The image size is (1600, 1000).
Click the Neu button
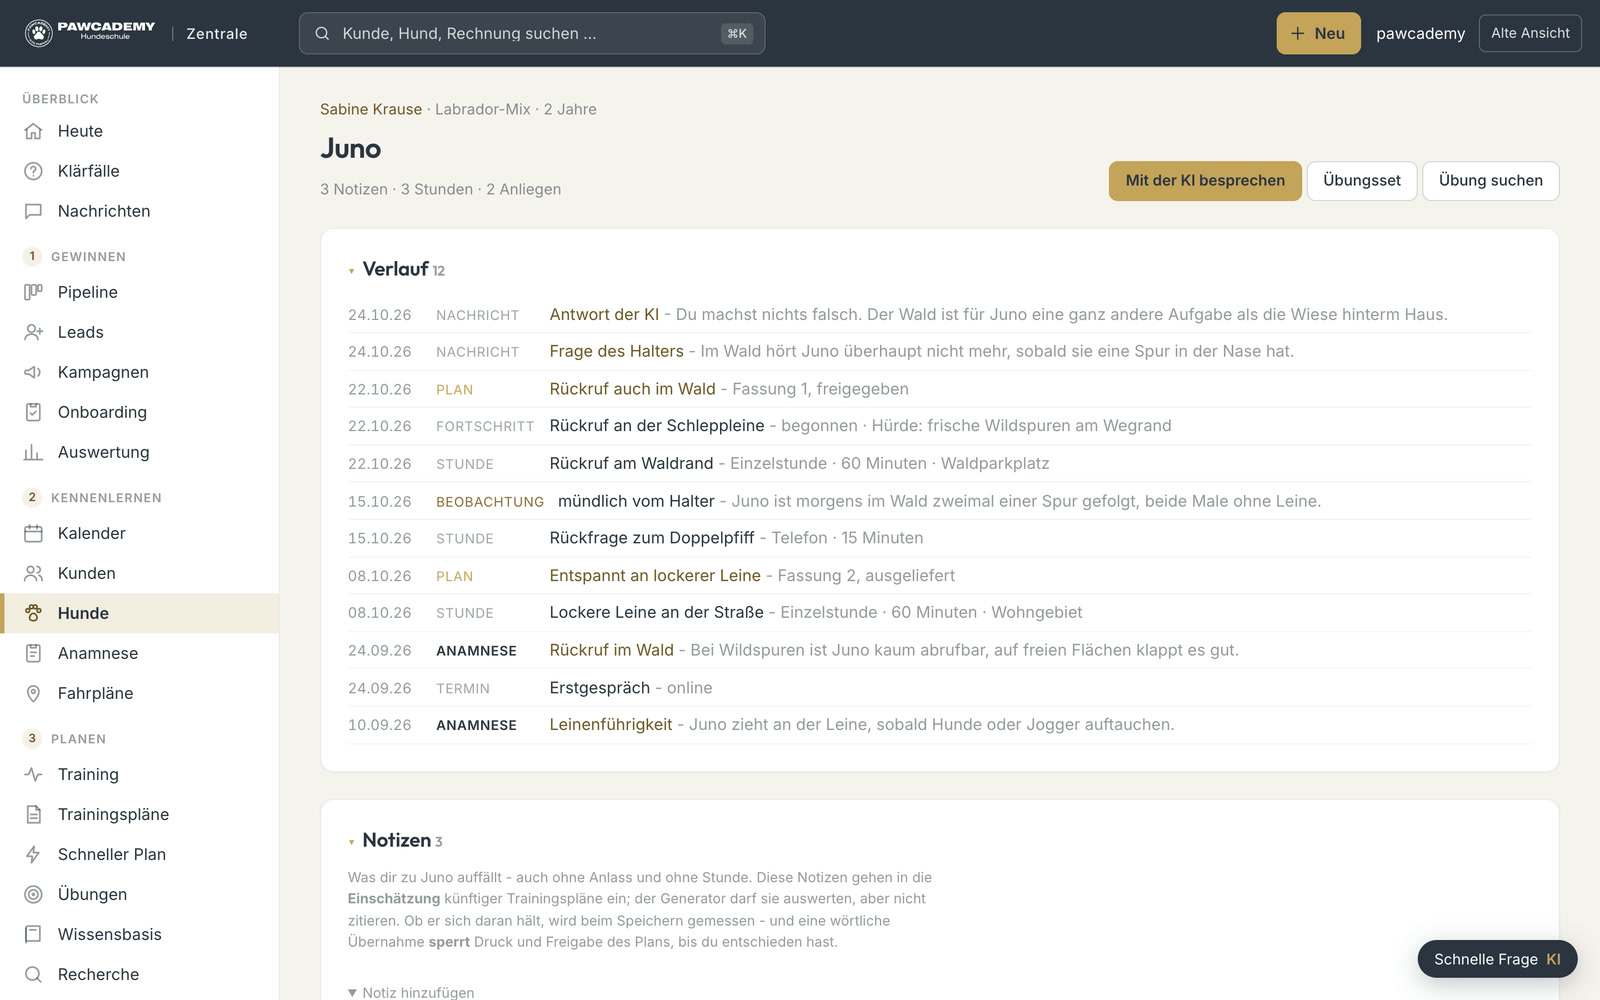click(1318, 33)
